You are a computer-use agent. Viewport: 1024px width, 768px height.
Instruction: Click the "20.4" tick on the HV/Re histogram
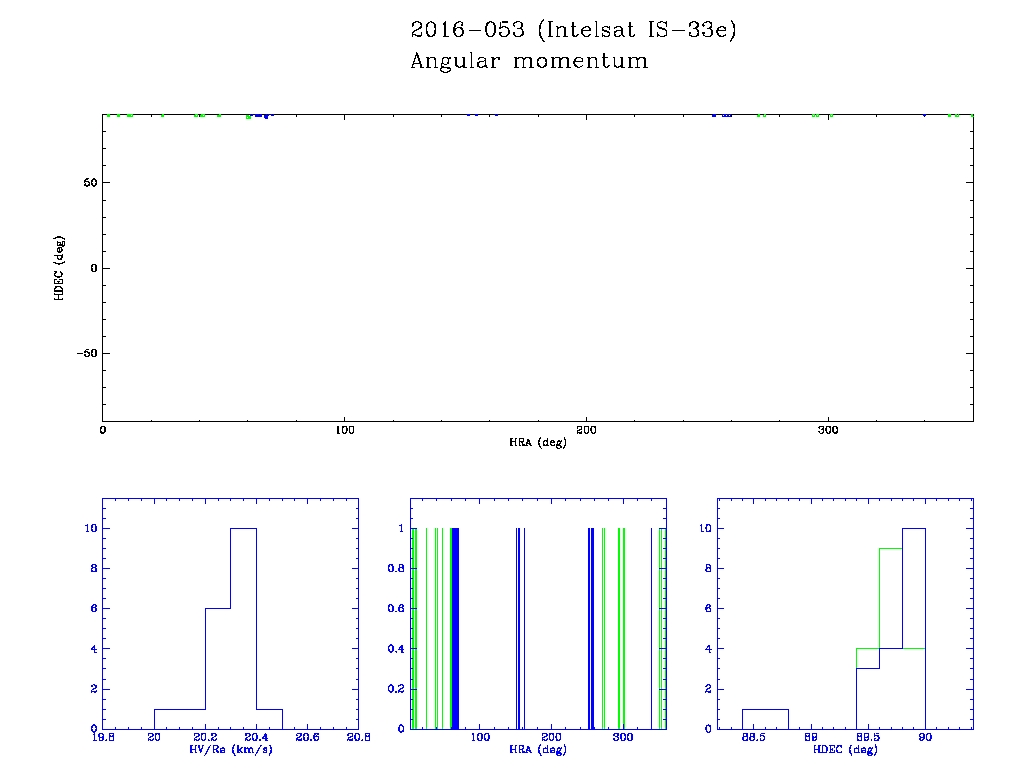256,737
